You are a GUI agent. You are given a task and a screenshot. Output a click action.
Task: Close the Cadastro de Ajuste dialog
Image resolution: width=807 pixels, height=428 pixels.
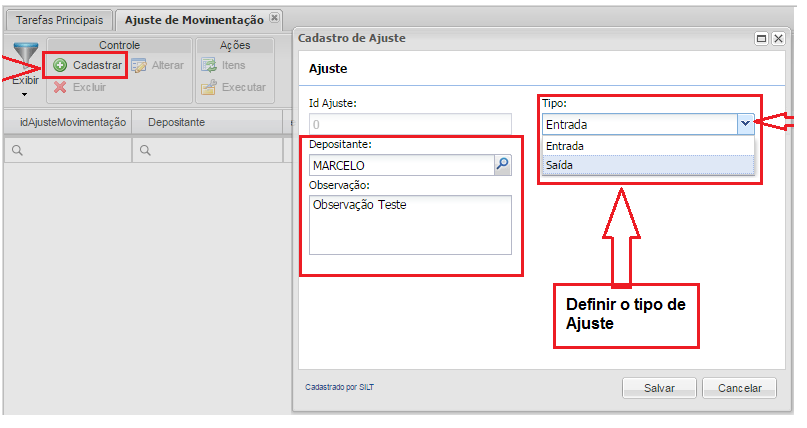tap(777, 39)
